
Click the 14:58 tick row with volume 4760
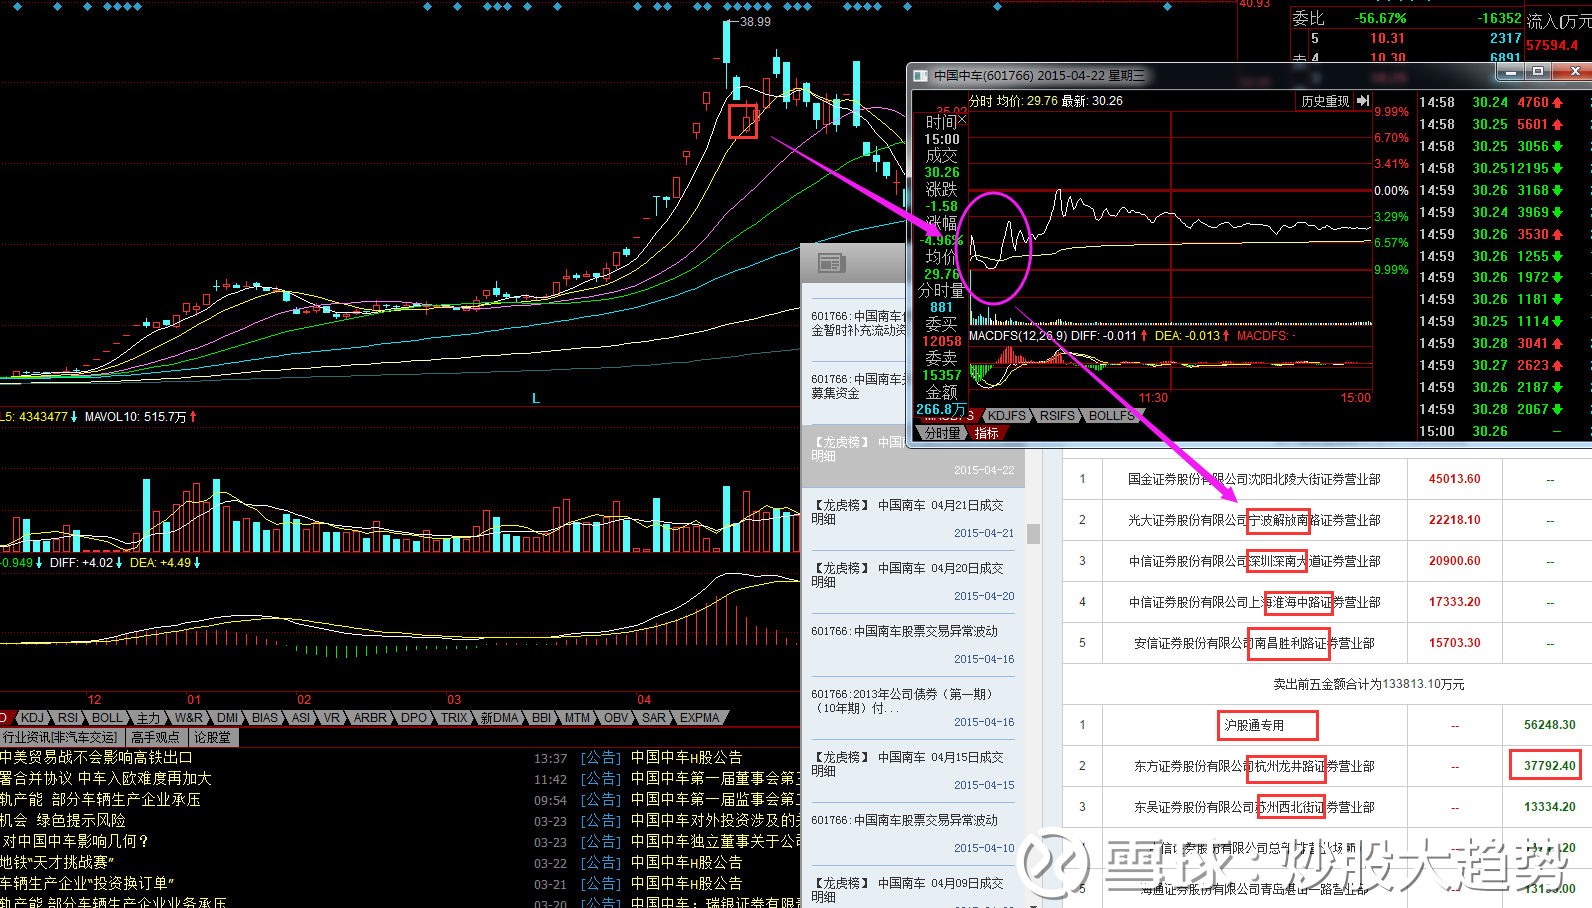click(x=1492, y=102)
